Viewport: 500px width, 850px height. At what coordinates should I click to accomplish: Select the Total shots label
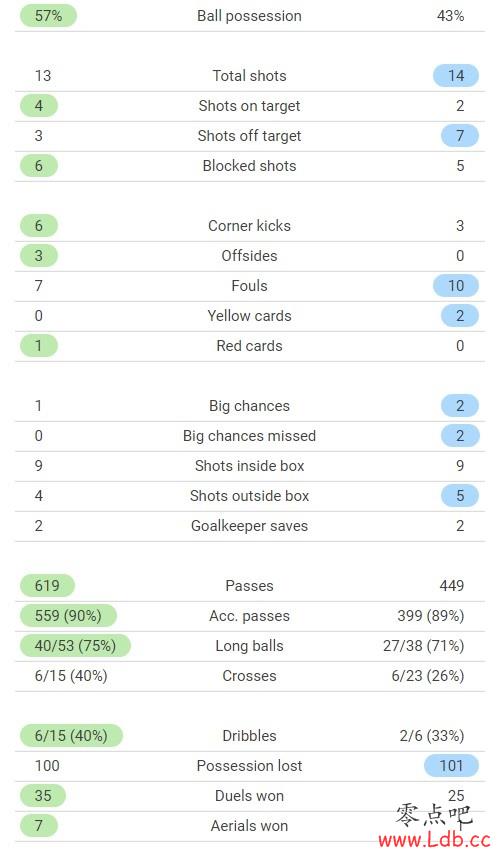249,76
